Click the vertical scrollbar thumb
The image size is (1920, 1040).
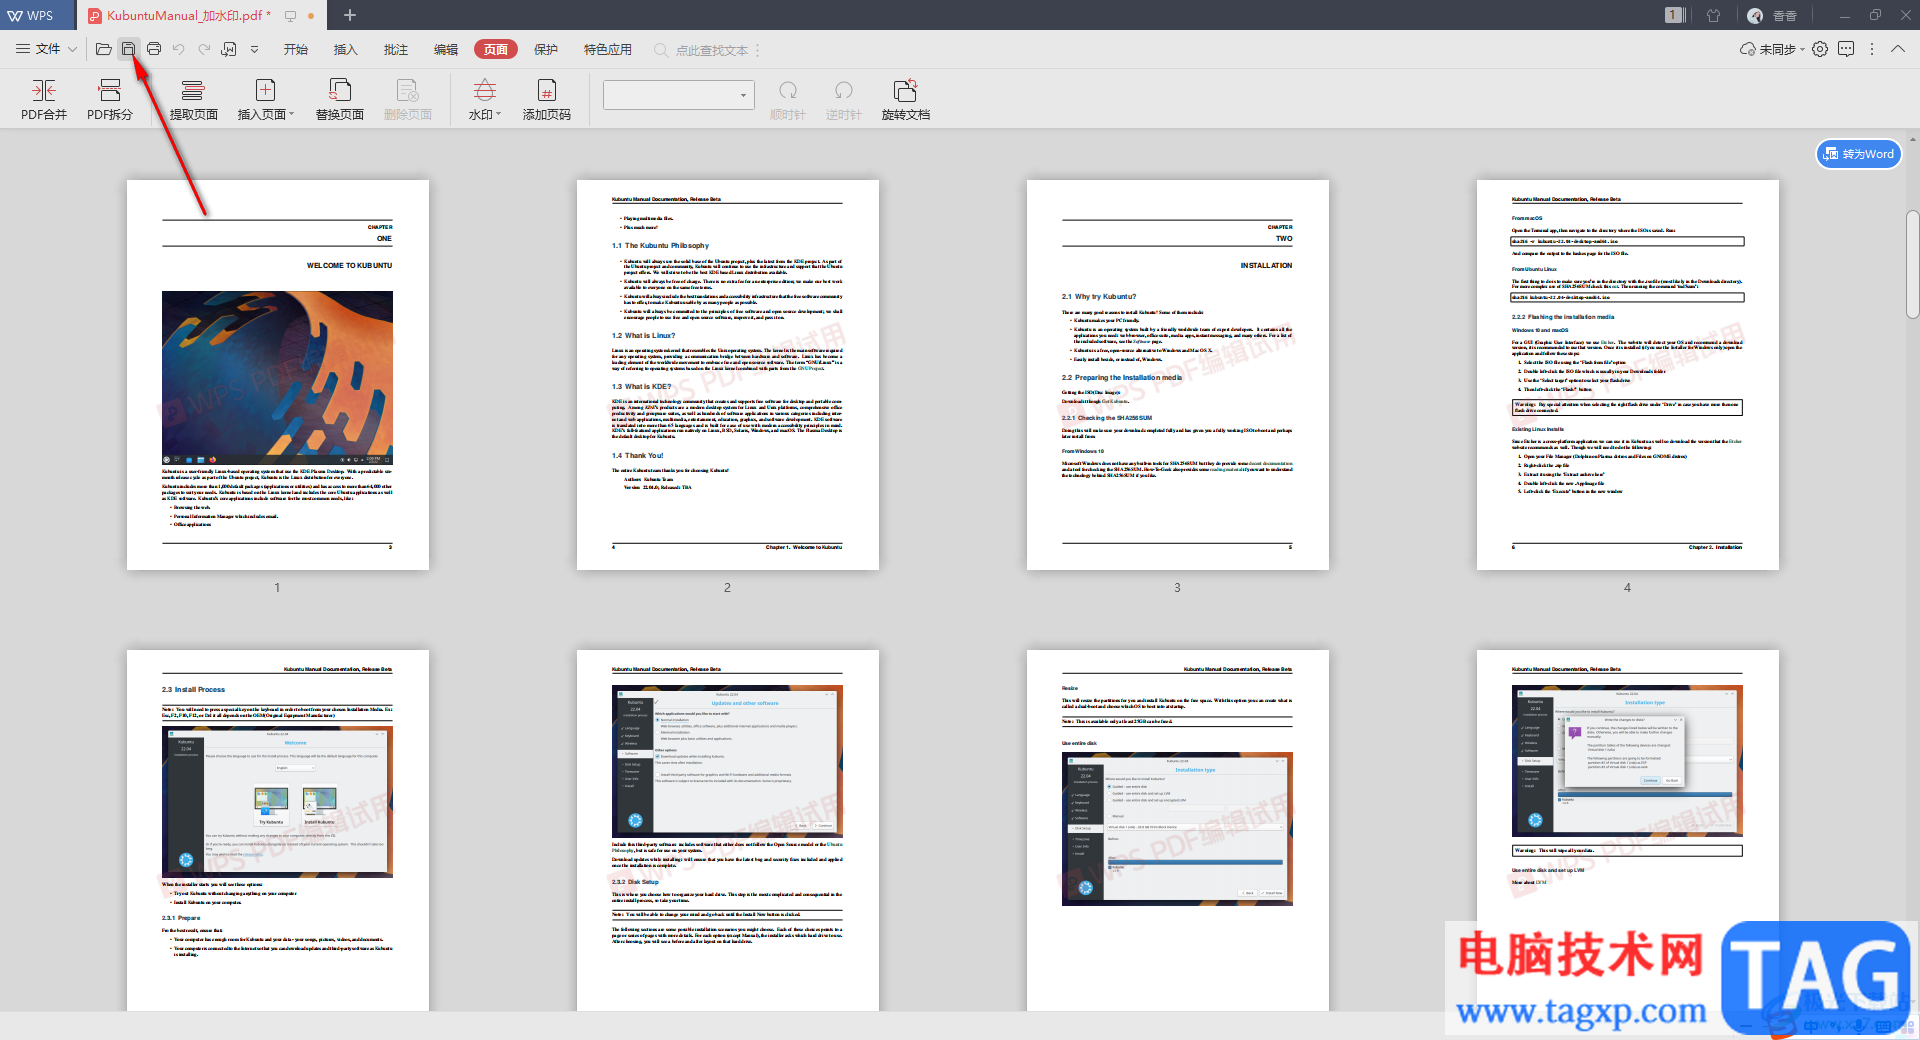[1912, 265]
